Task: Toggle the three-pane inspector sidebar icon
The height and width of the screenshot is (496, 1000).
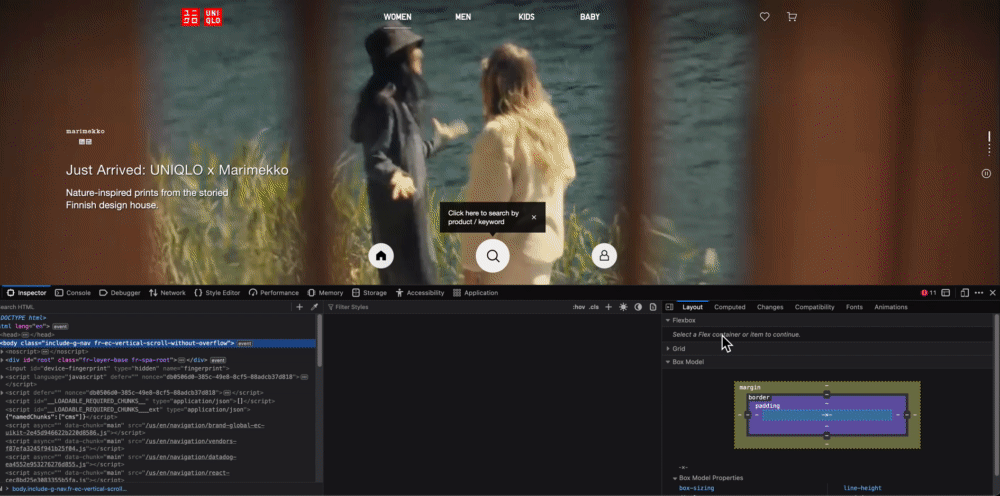Action: [x=669, y=307]
